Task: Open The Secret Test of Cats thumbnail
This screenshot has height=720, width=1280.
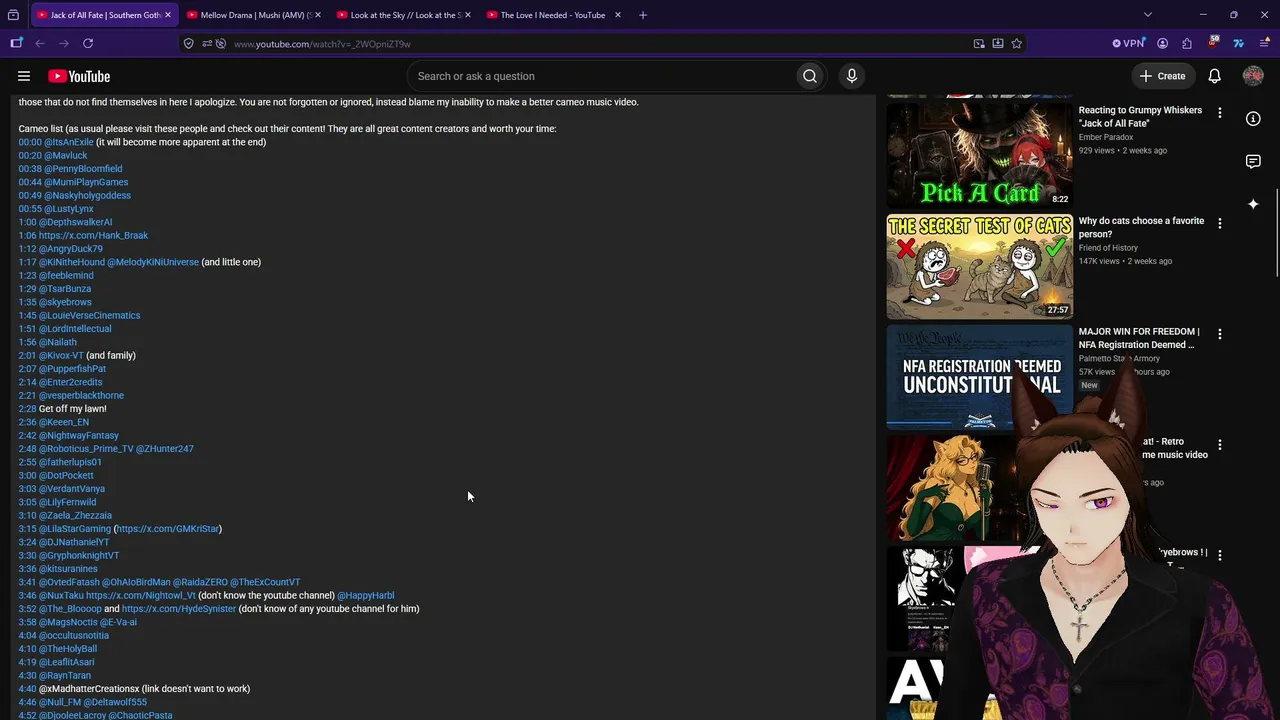Action: (980, 266)
